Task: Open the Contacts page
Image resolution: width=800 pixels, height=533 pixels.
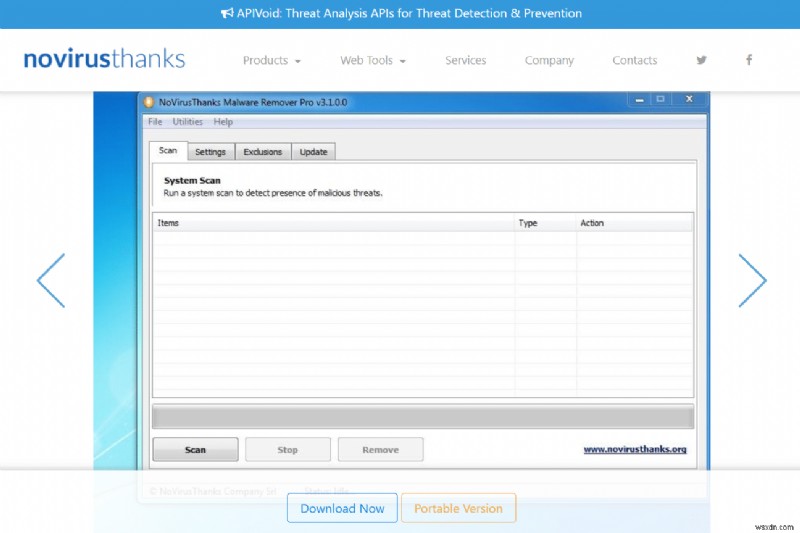Action: click(634, 60)
